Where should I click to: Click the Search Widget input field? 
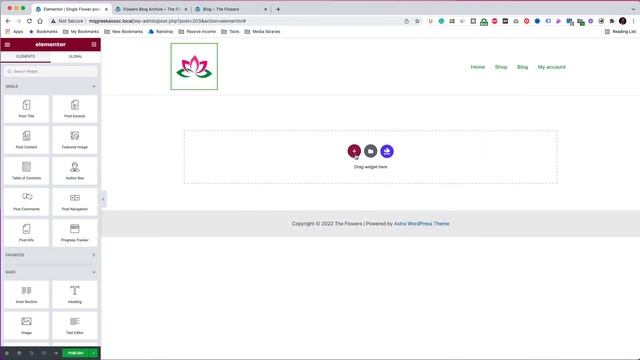(51, 71)
